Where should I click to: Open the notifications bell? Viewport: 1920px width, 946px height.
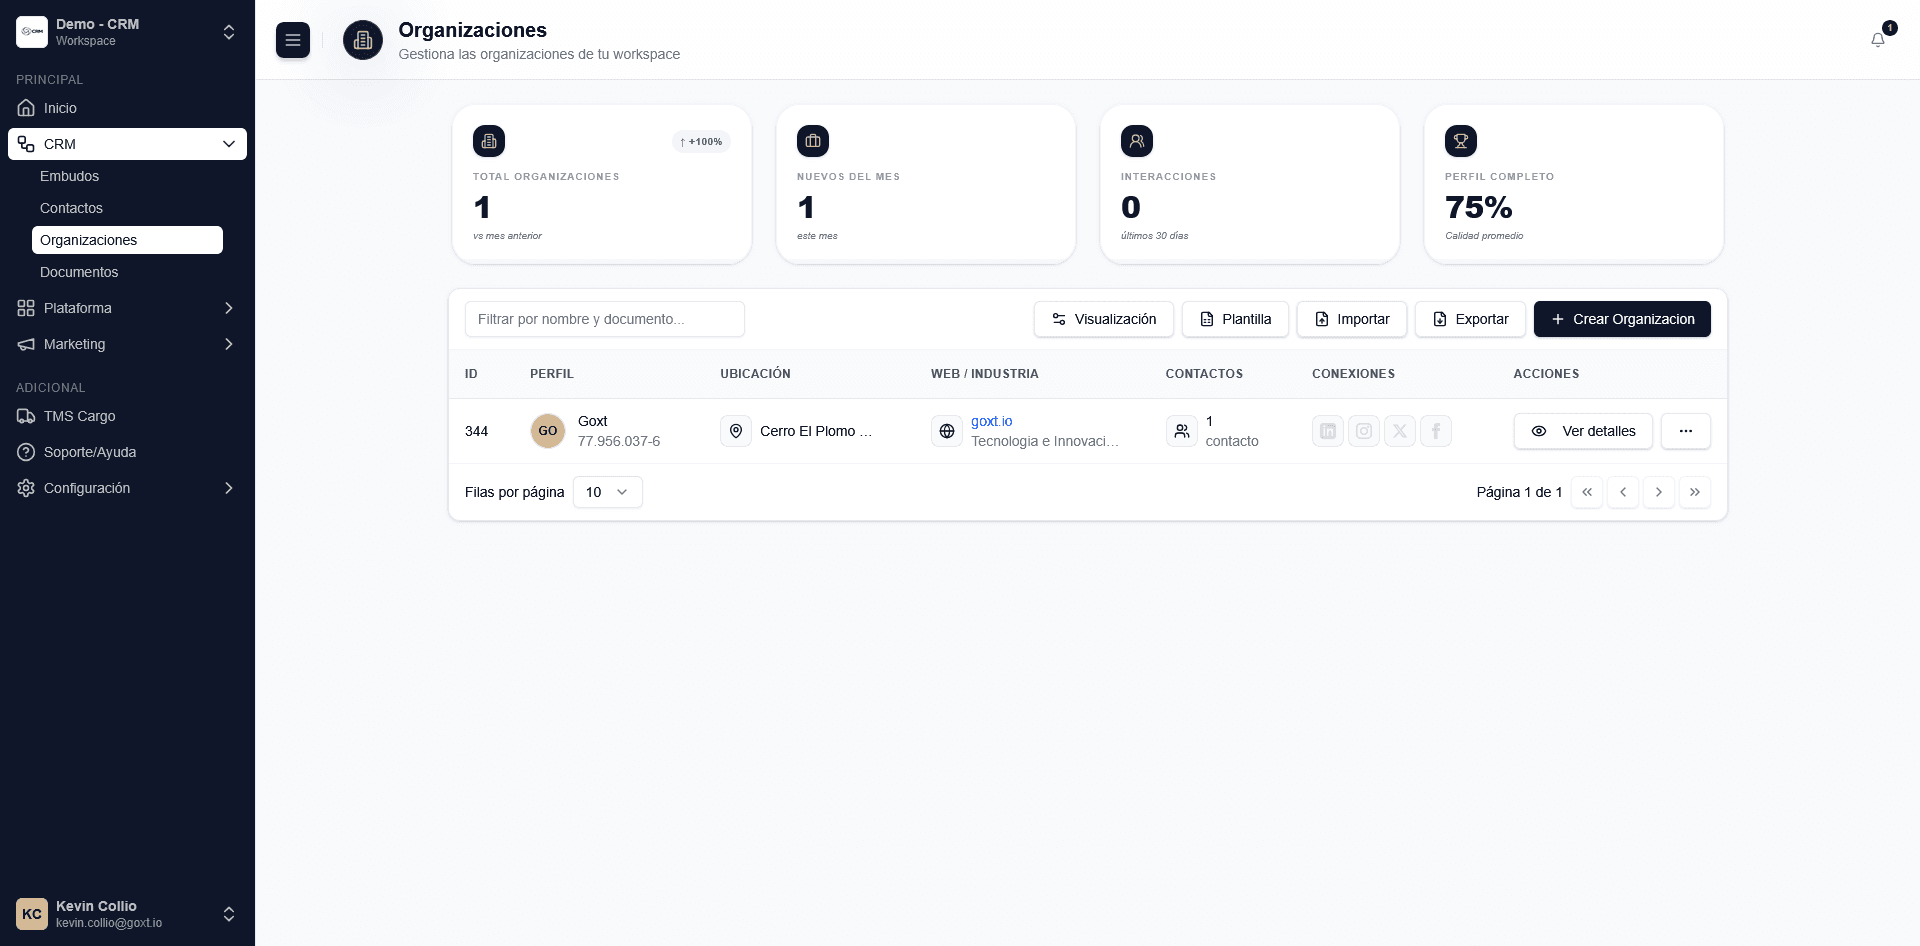(x=1878, y=40)
